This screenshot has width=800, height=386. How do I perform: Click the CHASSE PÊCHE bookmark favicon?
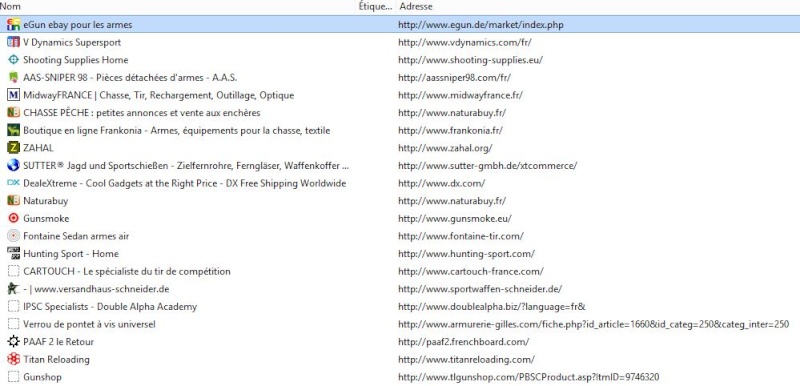click(x=14, y=113)
